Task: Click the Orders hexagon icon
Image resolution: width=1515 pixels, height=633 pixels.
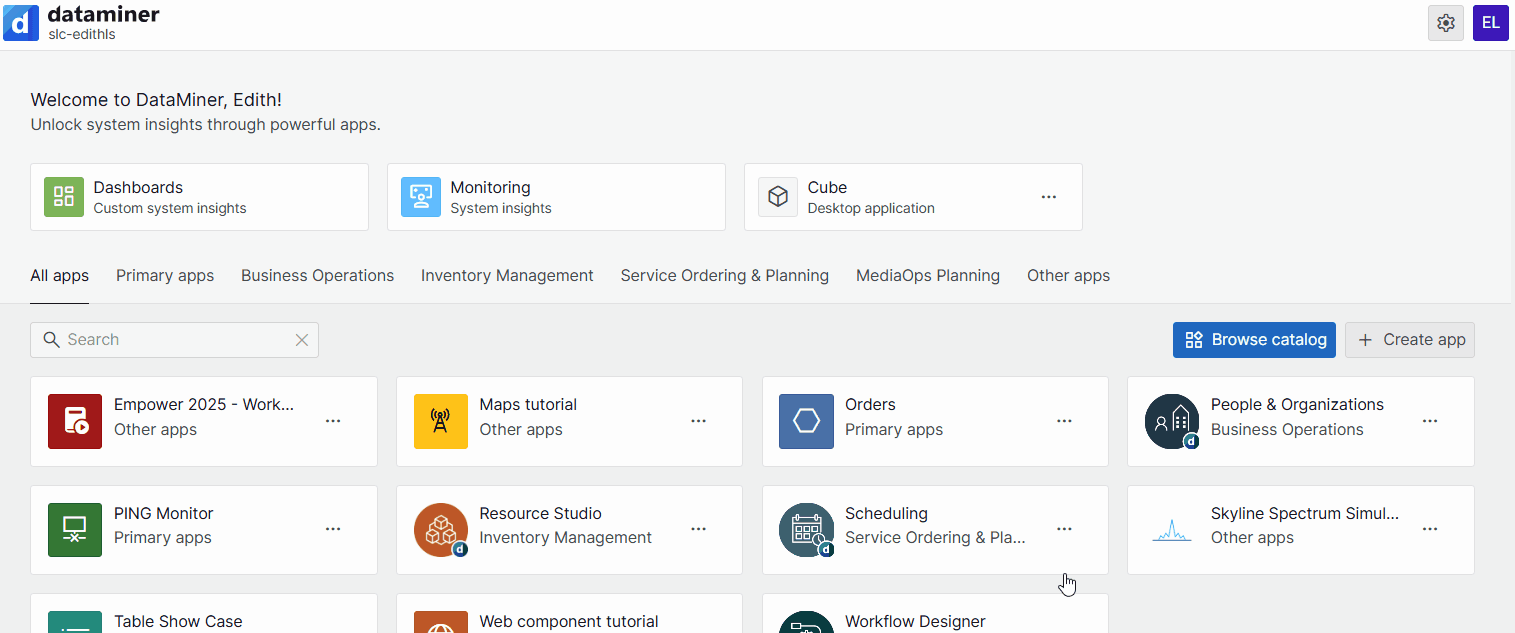Action: 806,421
